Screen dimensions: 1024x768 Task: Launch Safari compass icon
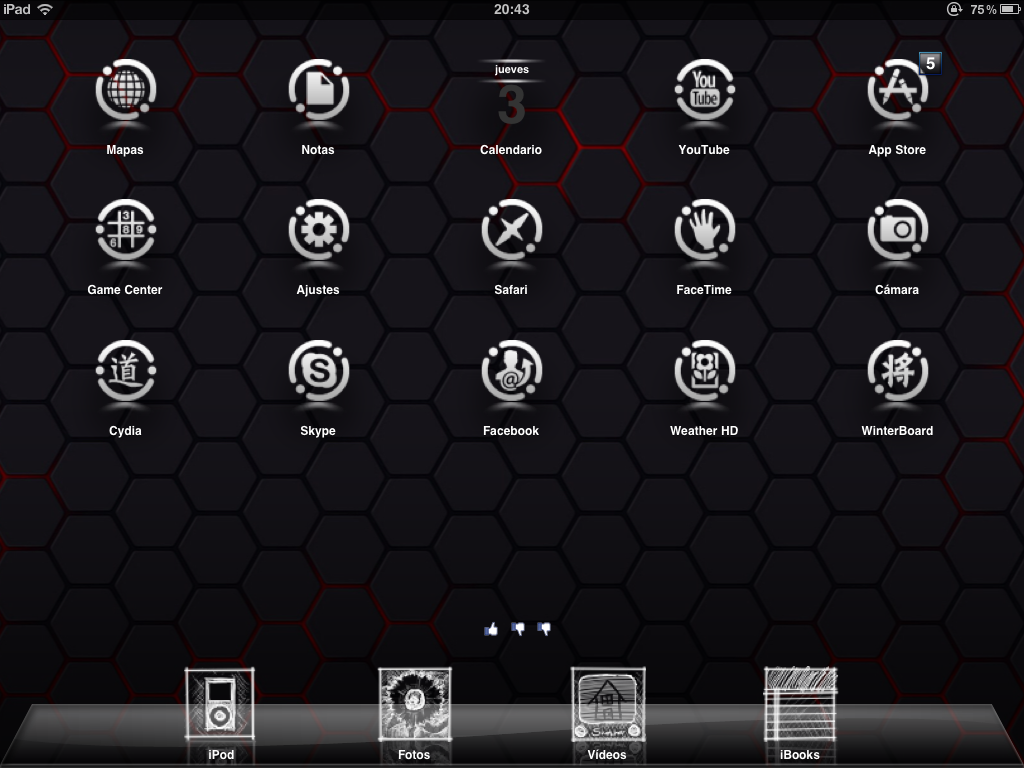[511, 231]
